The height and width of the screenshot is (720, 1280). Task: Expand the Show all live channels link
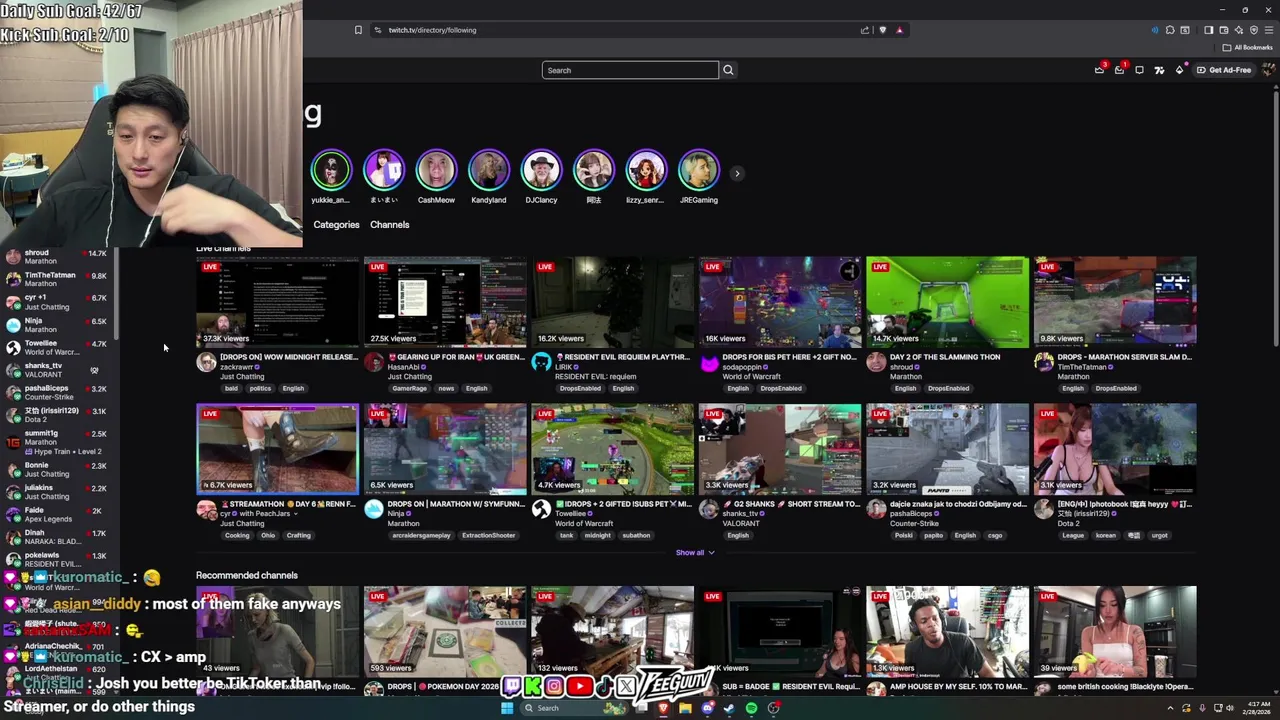[695, 552]
